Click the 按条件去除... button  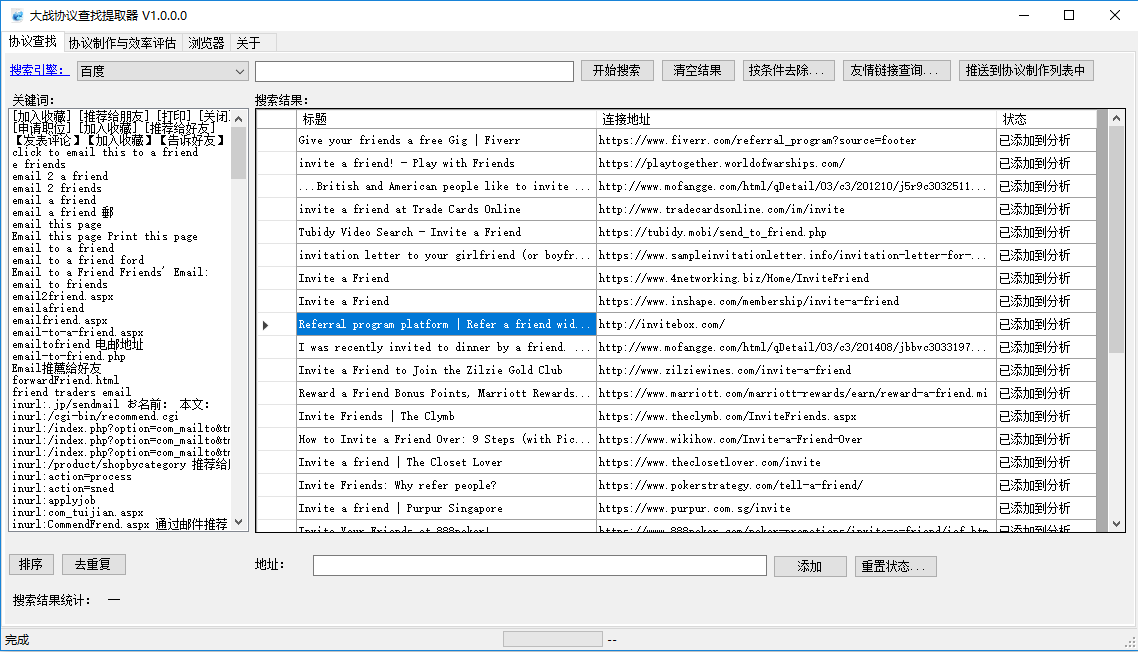point(788,71)
